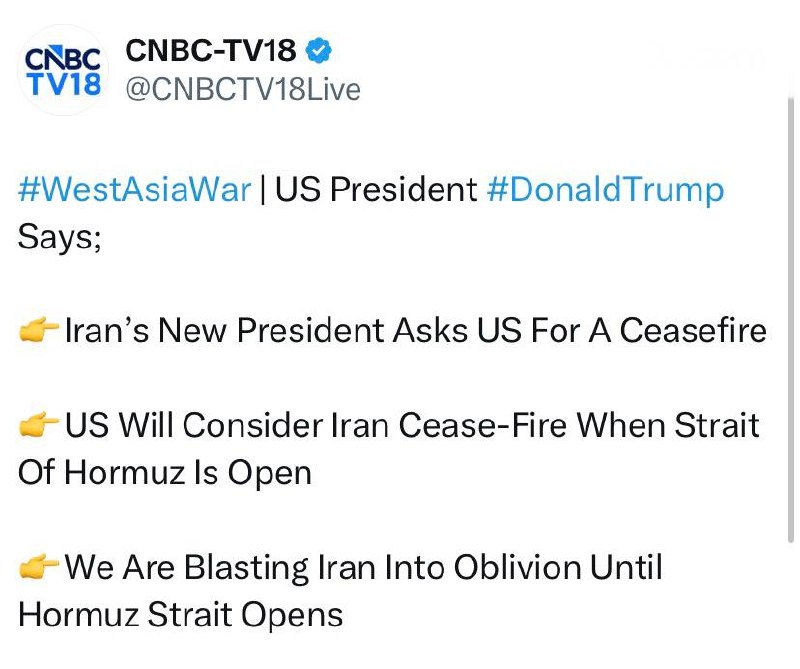800x669 pixels.
Task: Visit the @CNBCTV18Live handle
Action: point(242,89)
